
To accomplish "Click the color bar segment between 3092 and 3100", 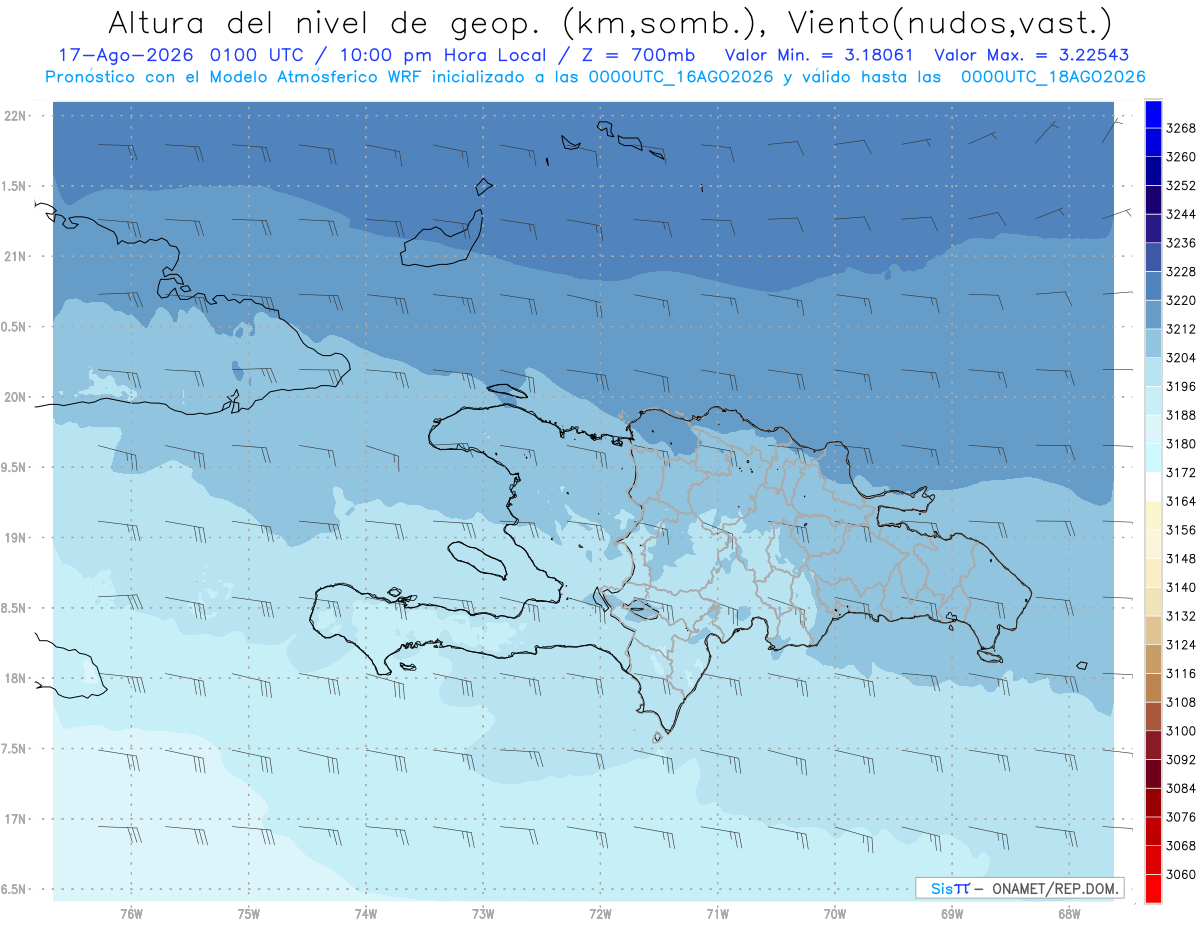I will pyautogui.click(x=1153, y=746).
